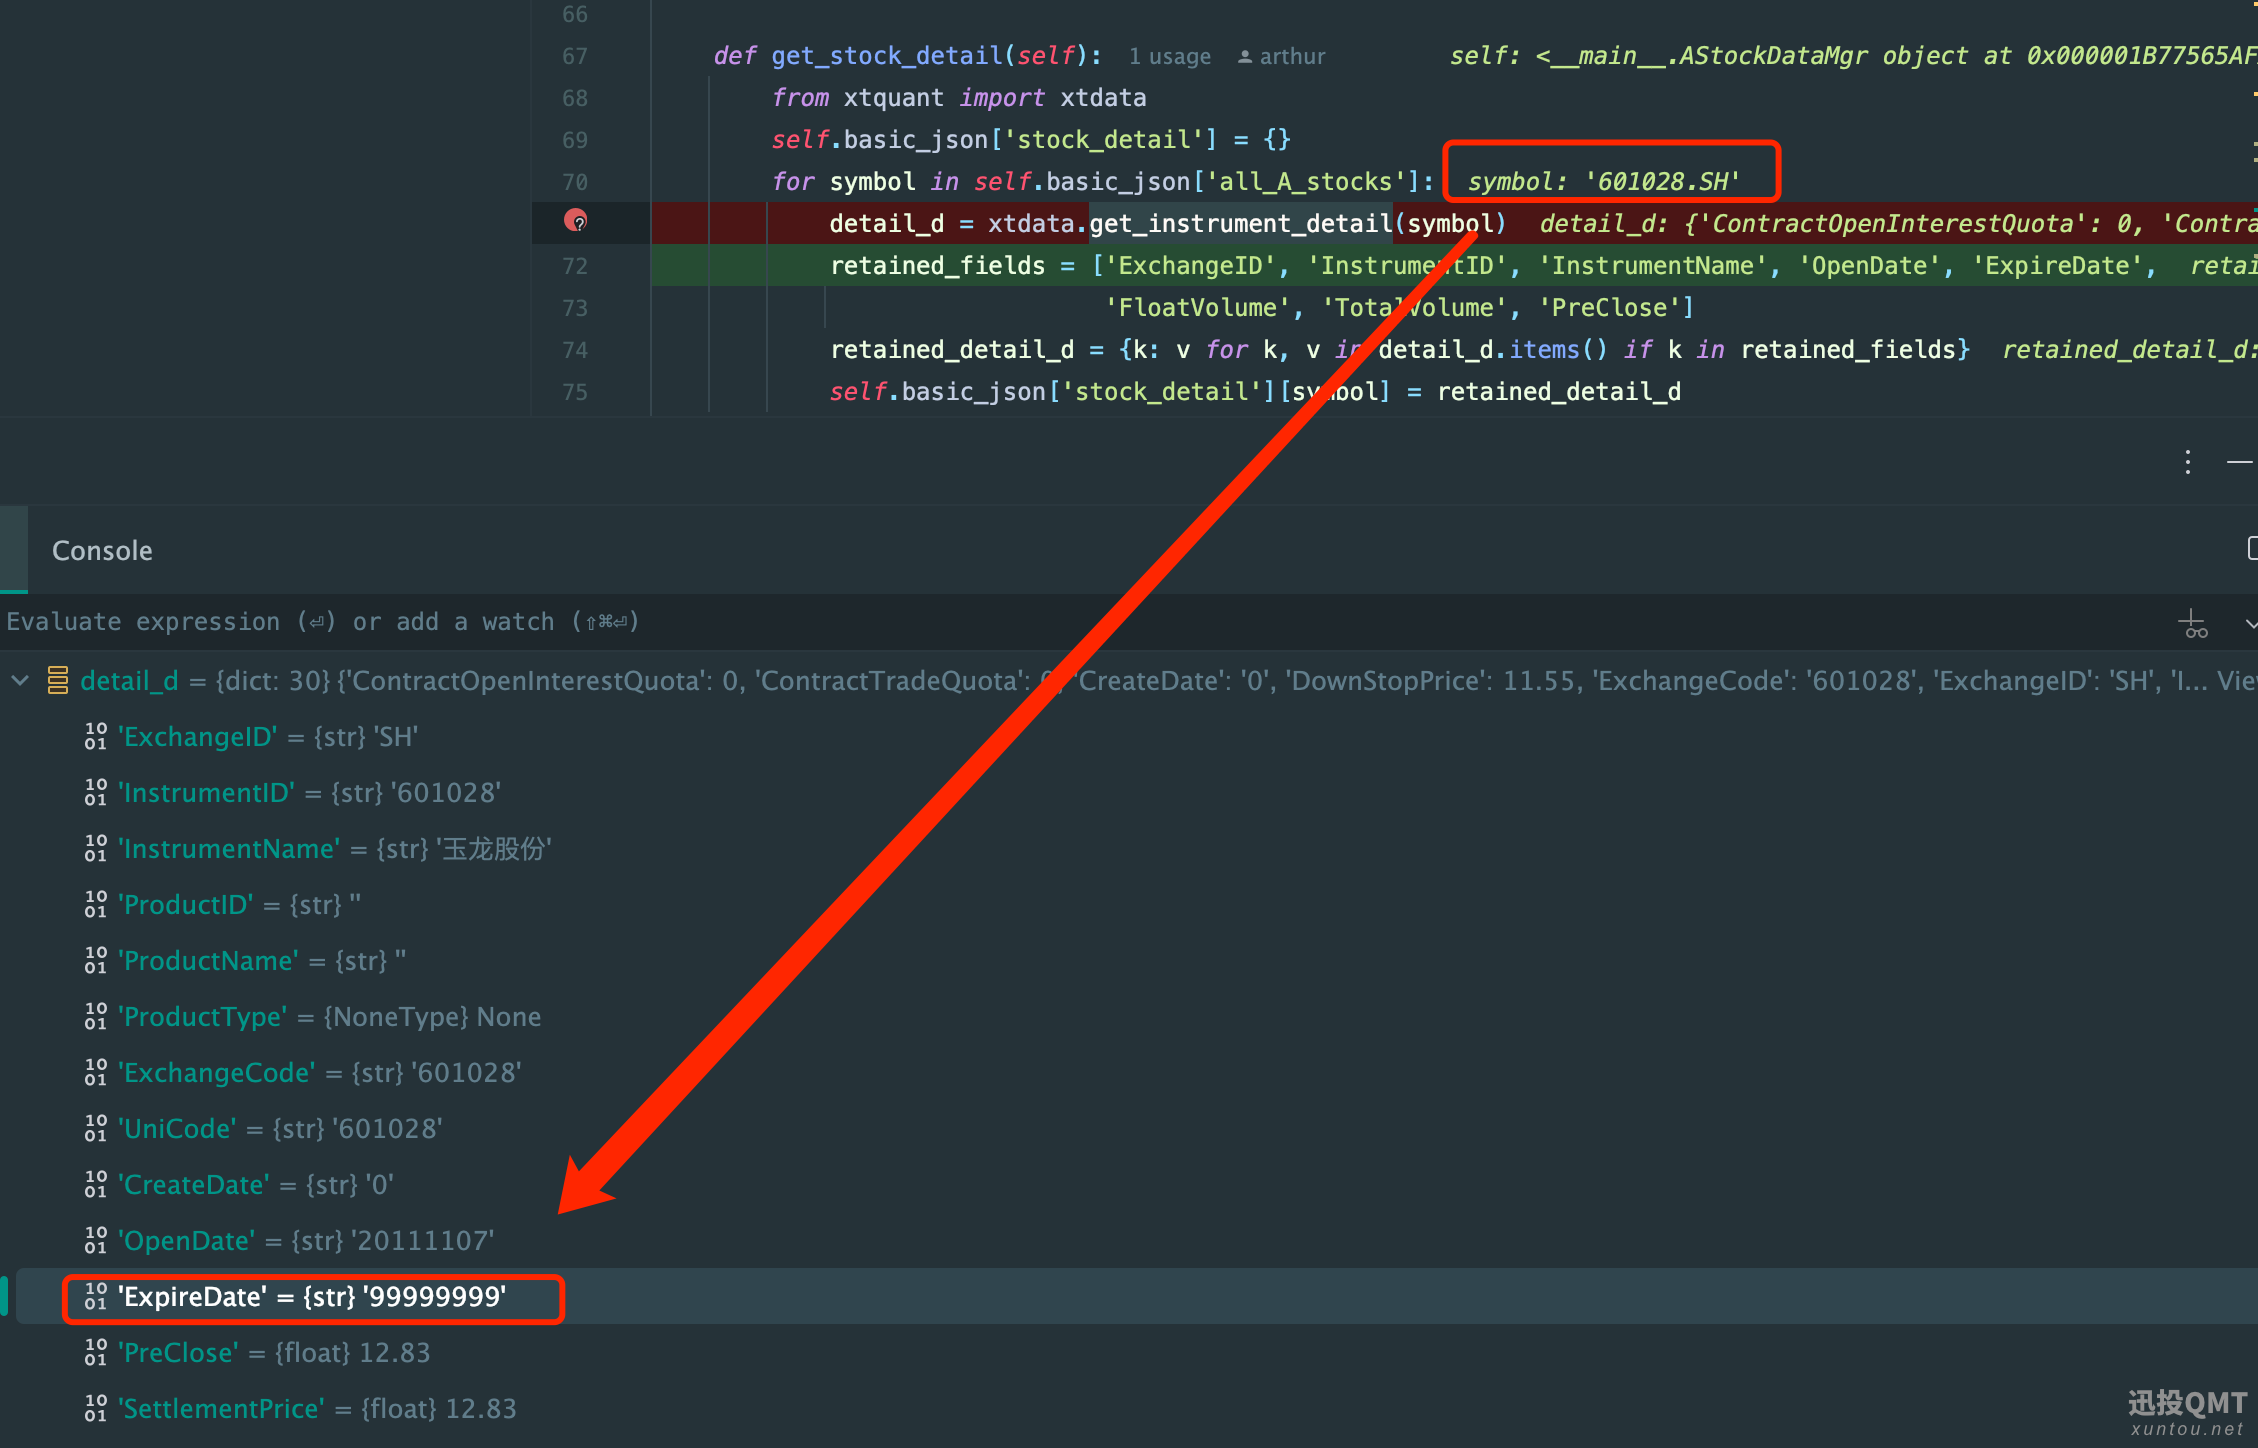Click the value type icon beside 'SettlementPrice'
2258x1448 pixels.
95,1409
